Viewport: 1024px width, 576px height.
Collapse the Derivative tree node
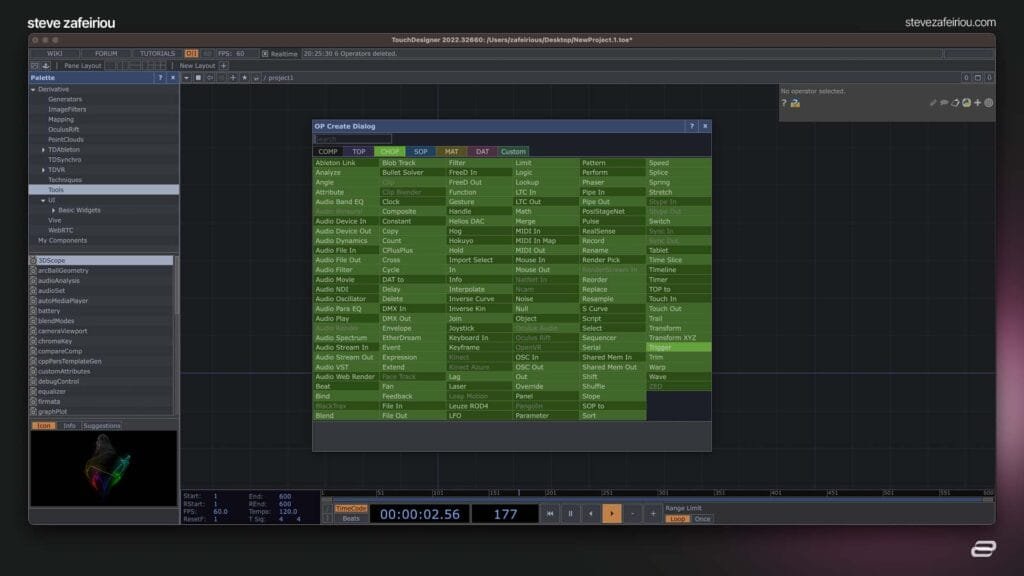point(33,89)
